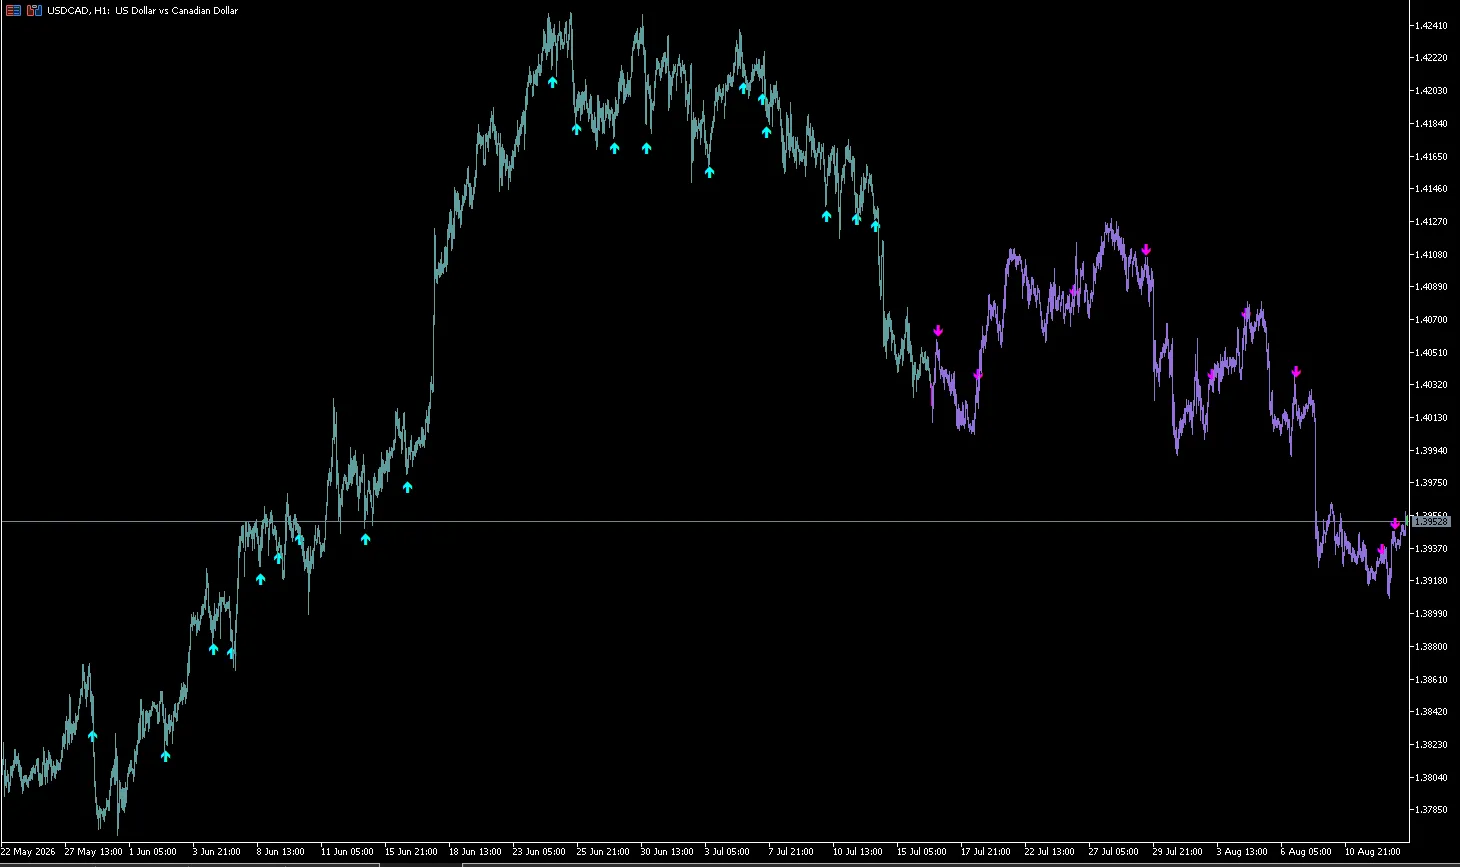Pick the 15 Jul 05:00 time label

click(922, 852)
